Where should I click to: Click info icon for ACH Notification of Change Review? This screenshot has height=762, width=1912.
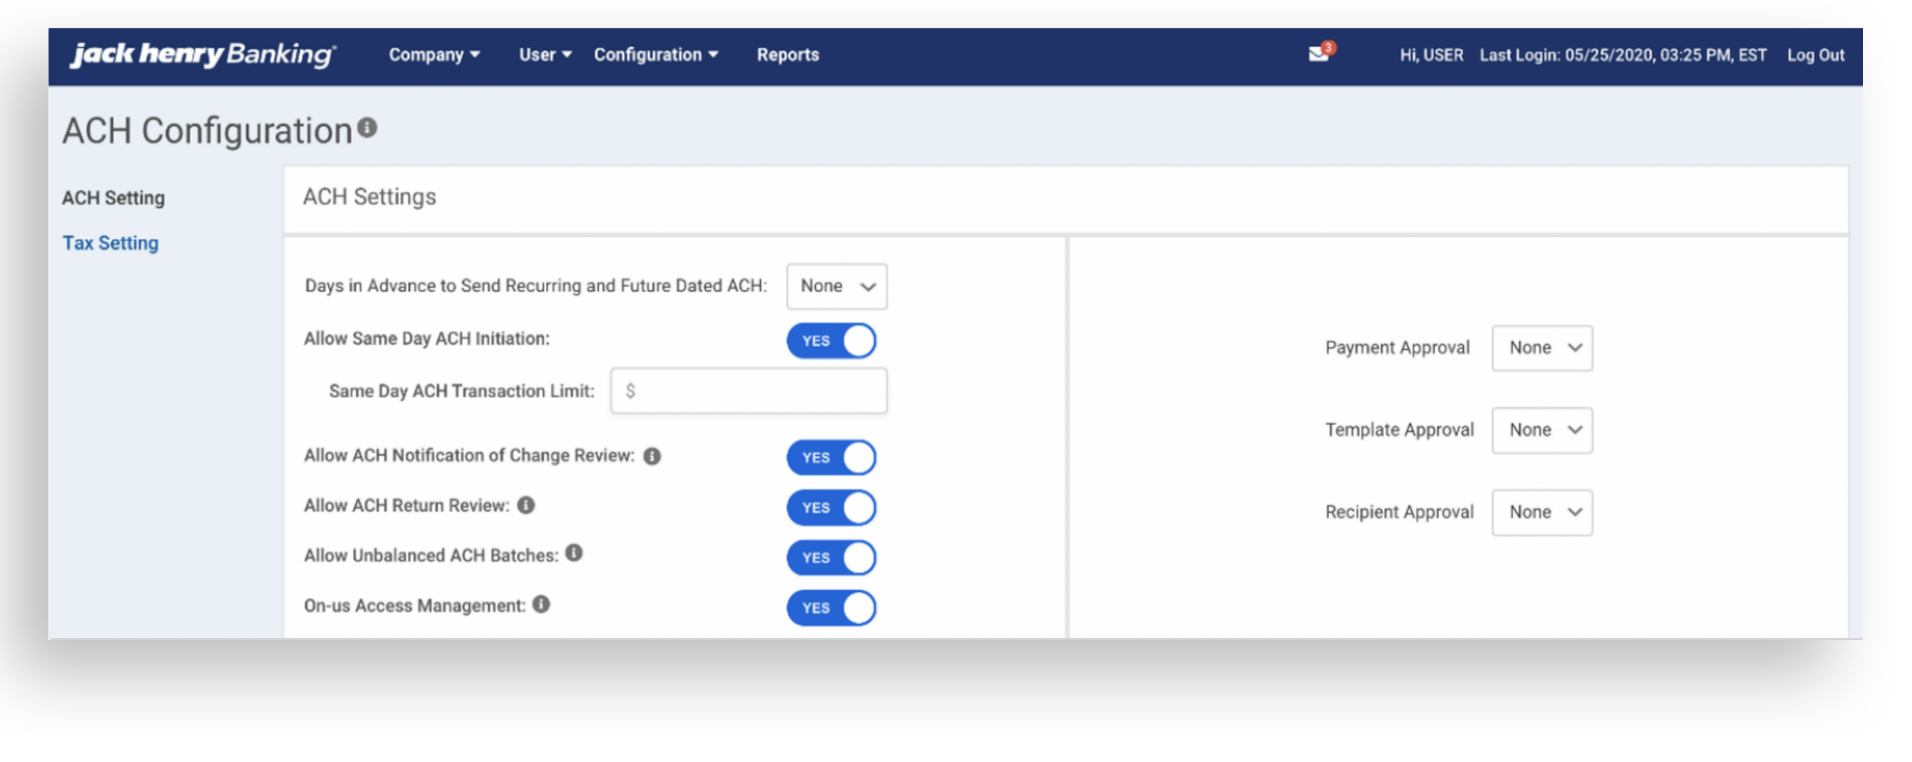652,456
